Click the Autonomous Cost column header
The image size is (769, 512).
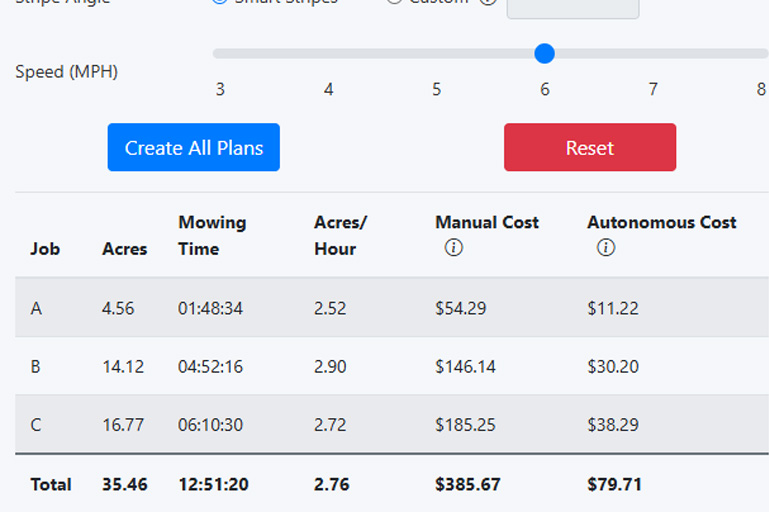[x=662, y=223]
